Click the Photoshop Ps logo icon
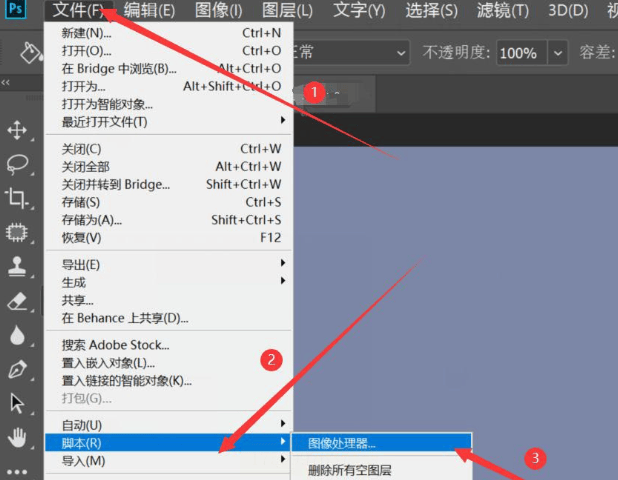This screenshot has width=618, height=480. (15, 9)
